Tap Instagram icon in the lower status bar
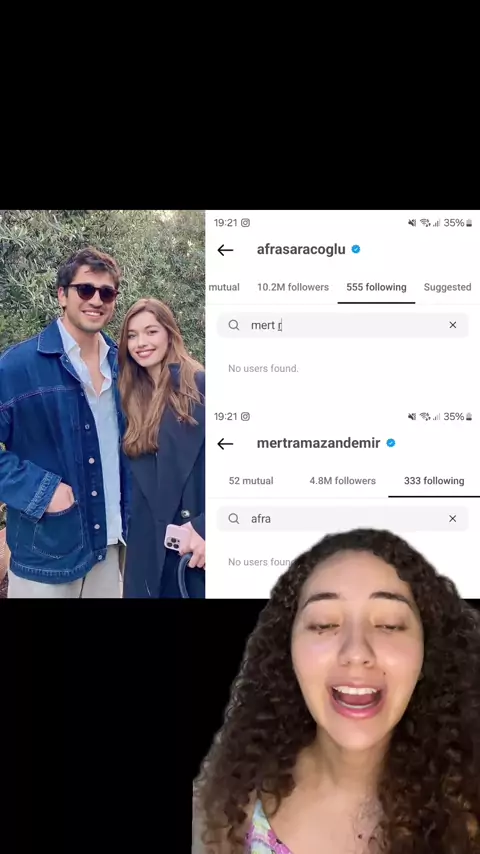 [246, 417]
